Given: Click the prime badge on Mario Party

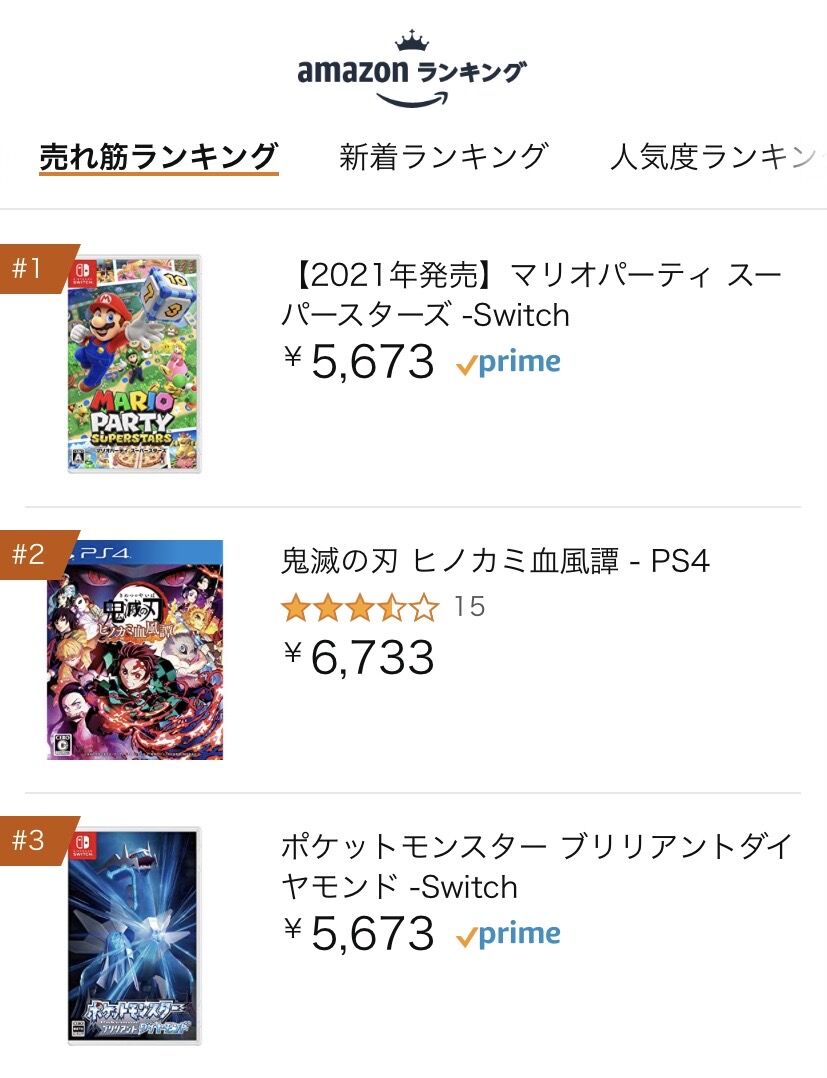Looking at the screenshot, I should [x=508, y=363].
